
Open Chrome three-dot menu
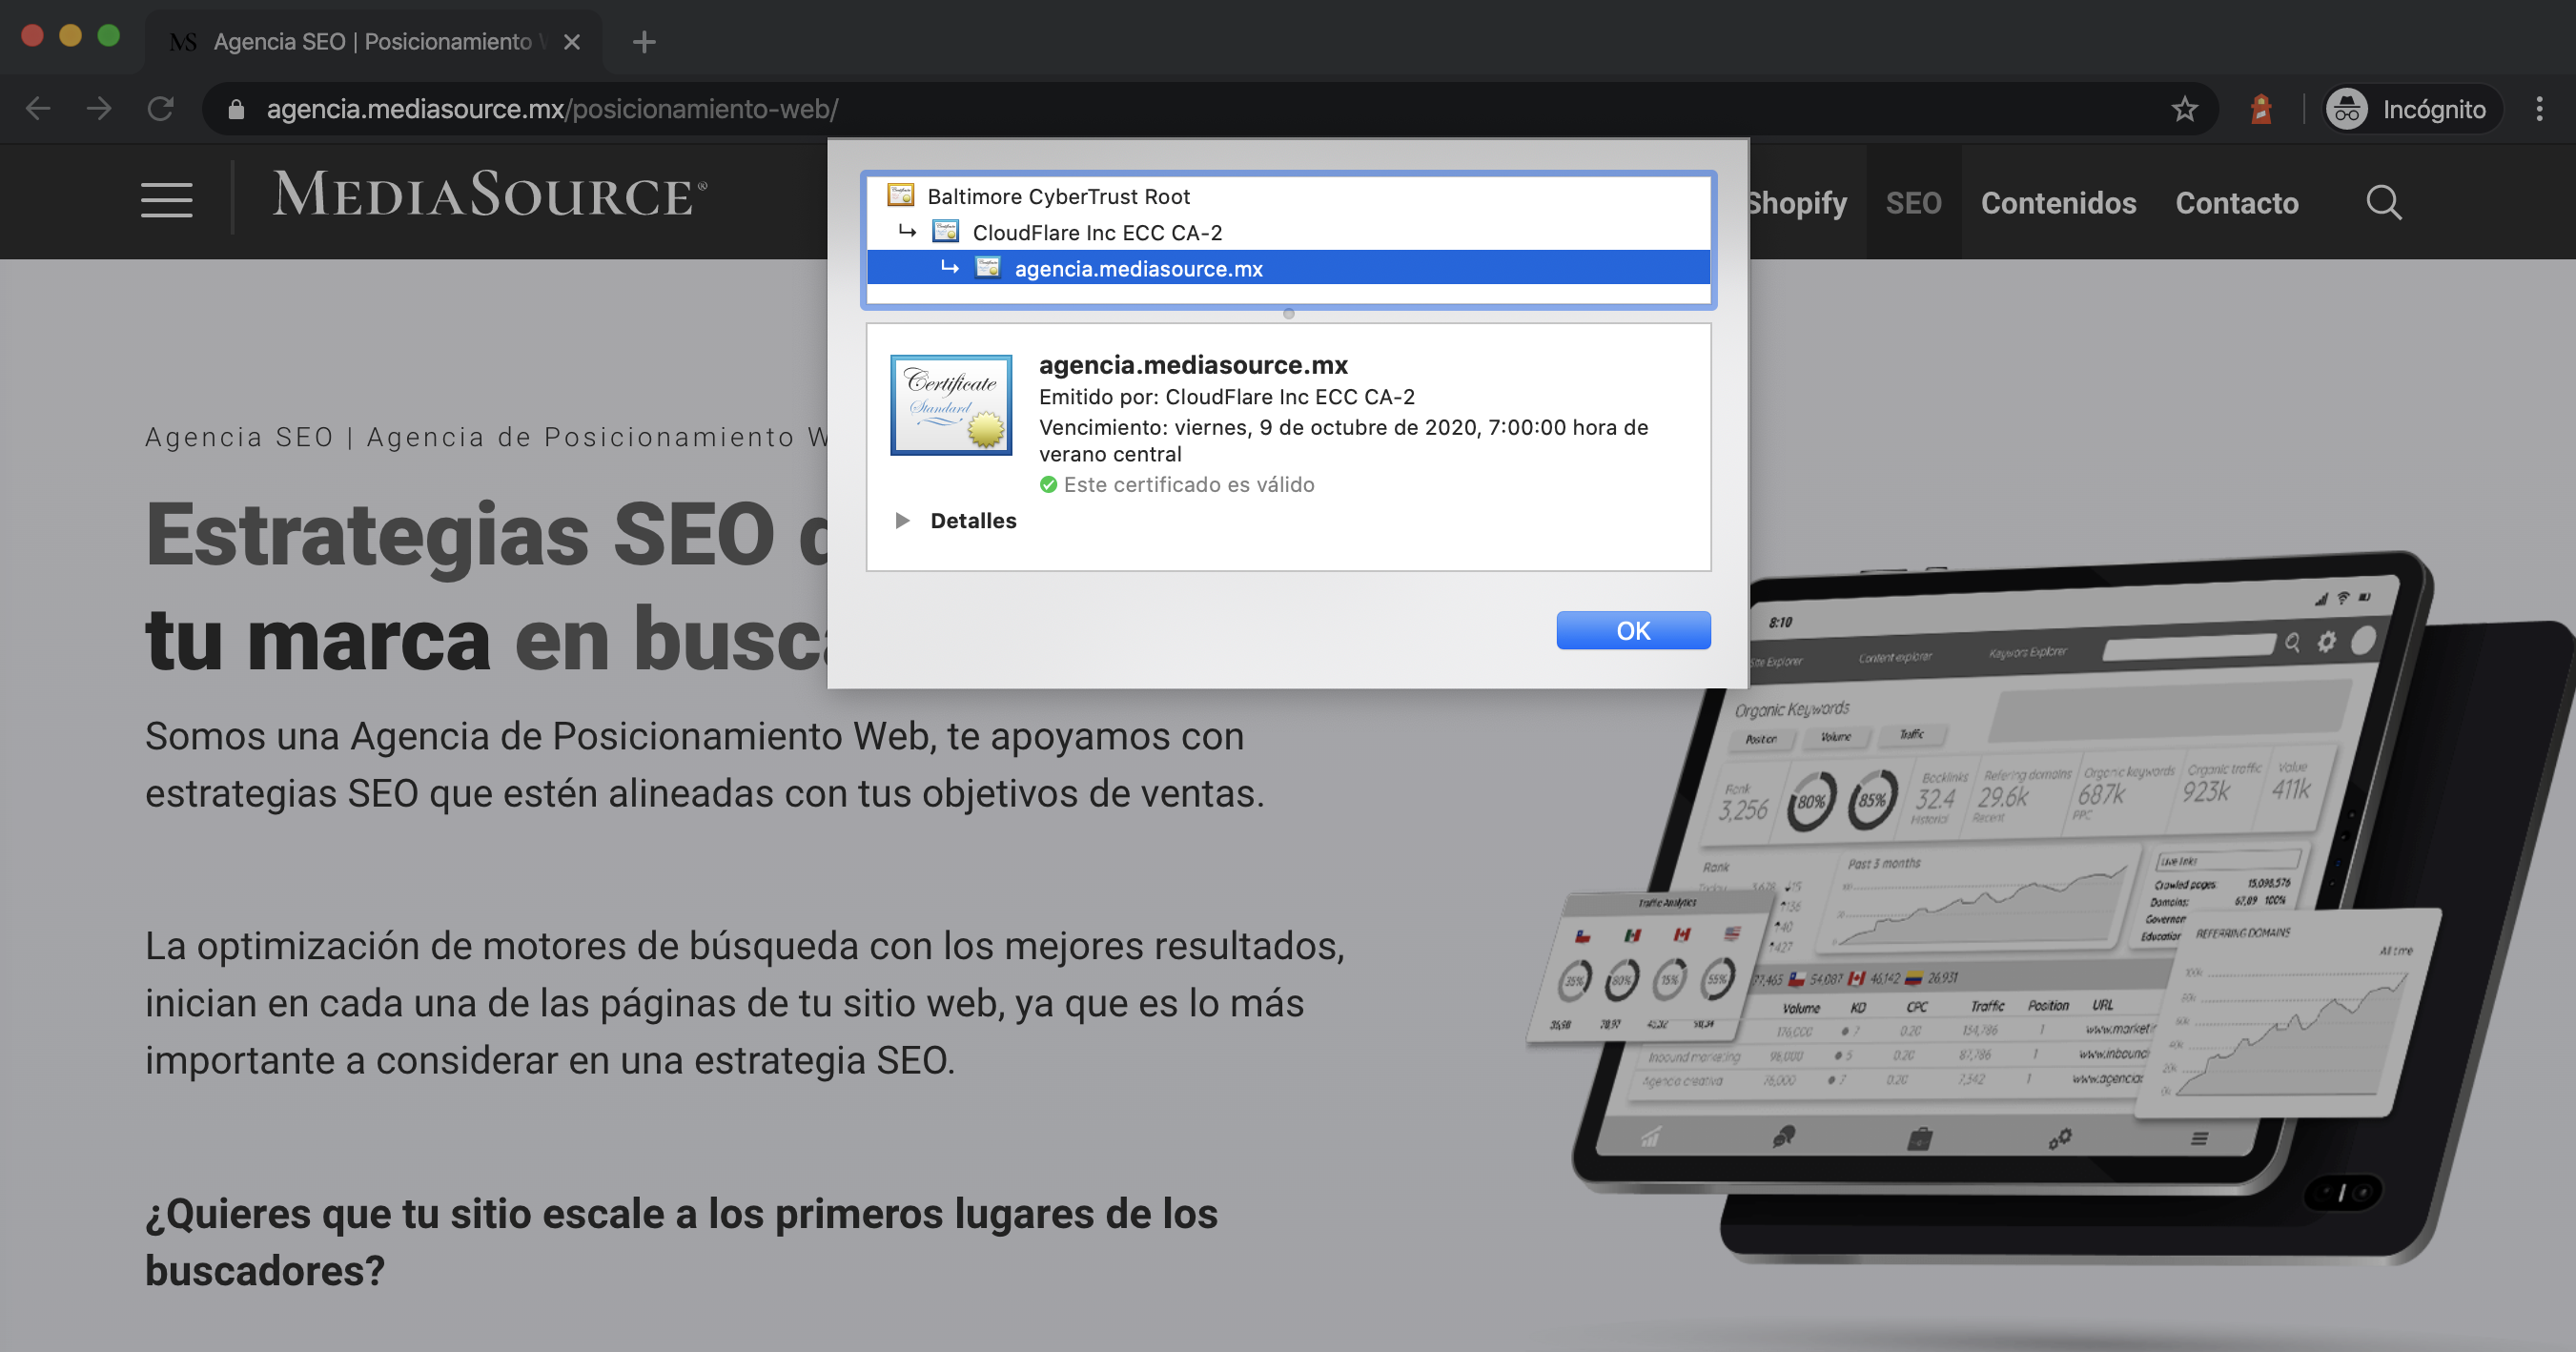[2539, 109]
